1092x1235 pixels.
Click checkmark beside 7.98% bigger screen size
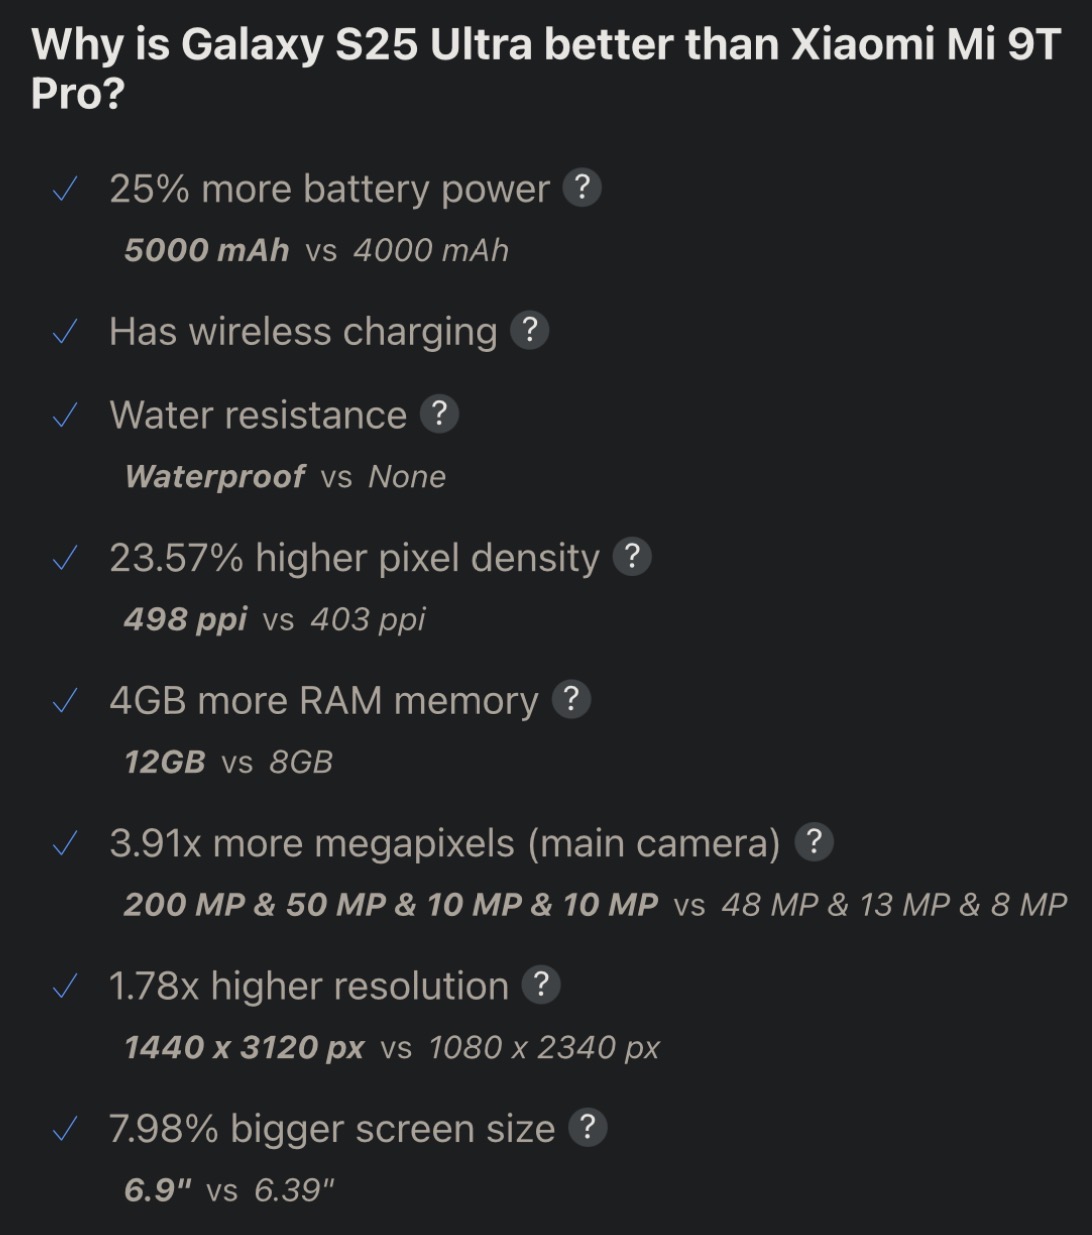[65, 1130]
